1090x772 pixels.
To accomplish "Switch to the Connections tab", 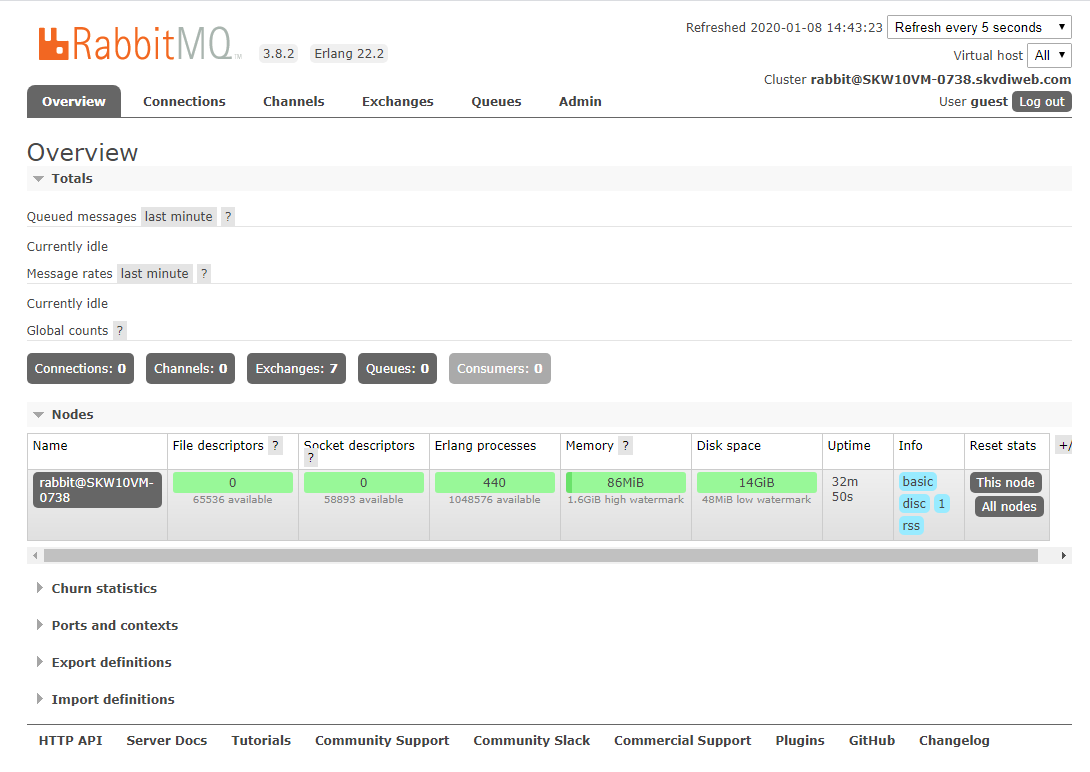I will pyautogui.click(x=184, y=101).
